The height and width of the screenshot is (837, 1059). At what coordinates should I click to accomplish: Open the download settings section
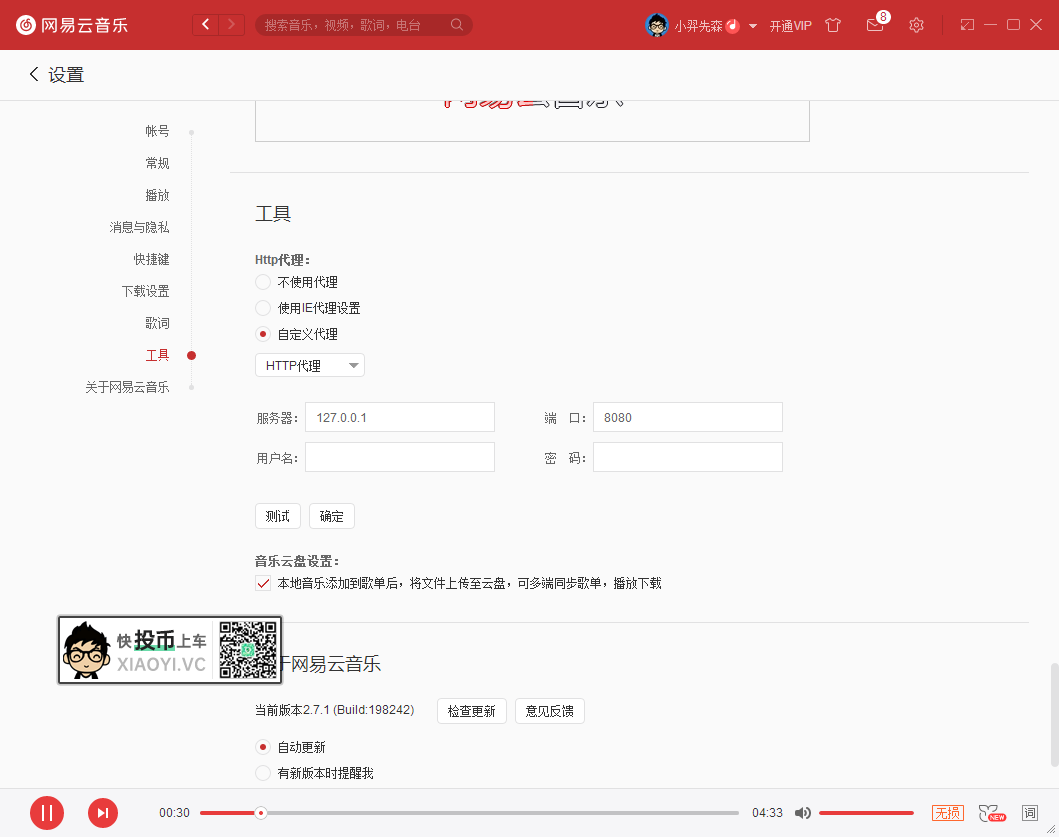coord(145,291)
